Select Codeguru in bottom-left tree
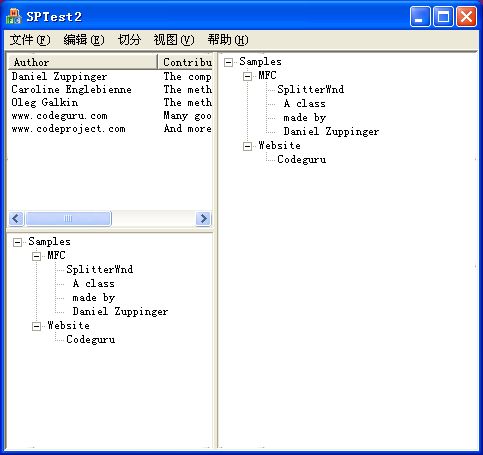The width and height of the screenshot is (483, 455). point(91,340)
